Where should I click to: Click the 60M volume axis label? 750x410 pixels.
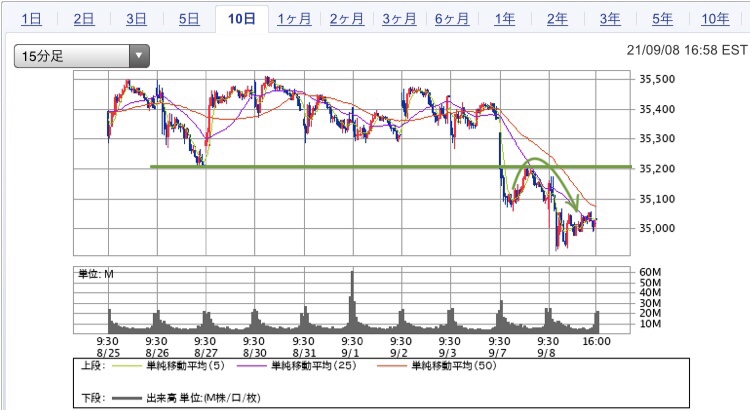650,272
